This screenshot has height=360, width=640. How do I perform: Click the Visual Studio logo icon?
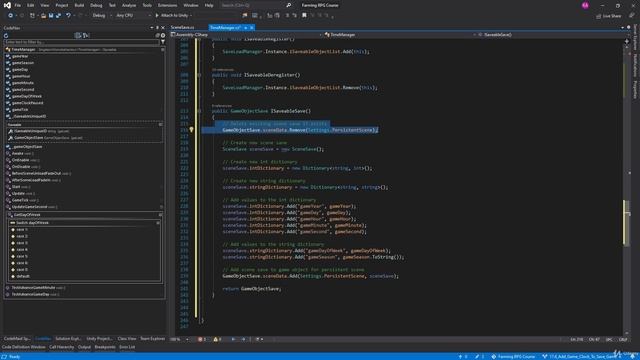tap(7, 5)
